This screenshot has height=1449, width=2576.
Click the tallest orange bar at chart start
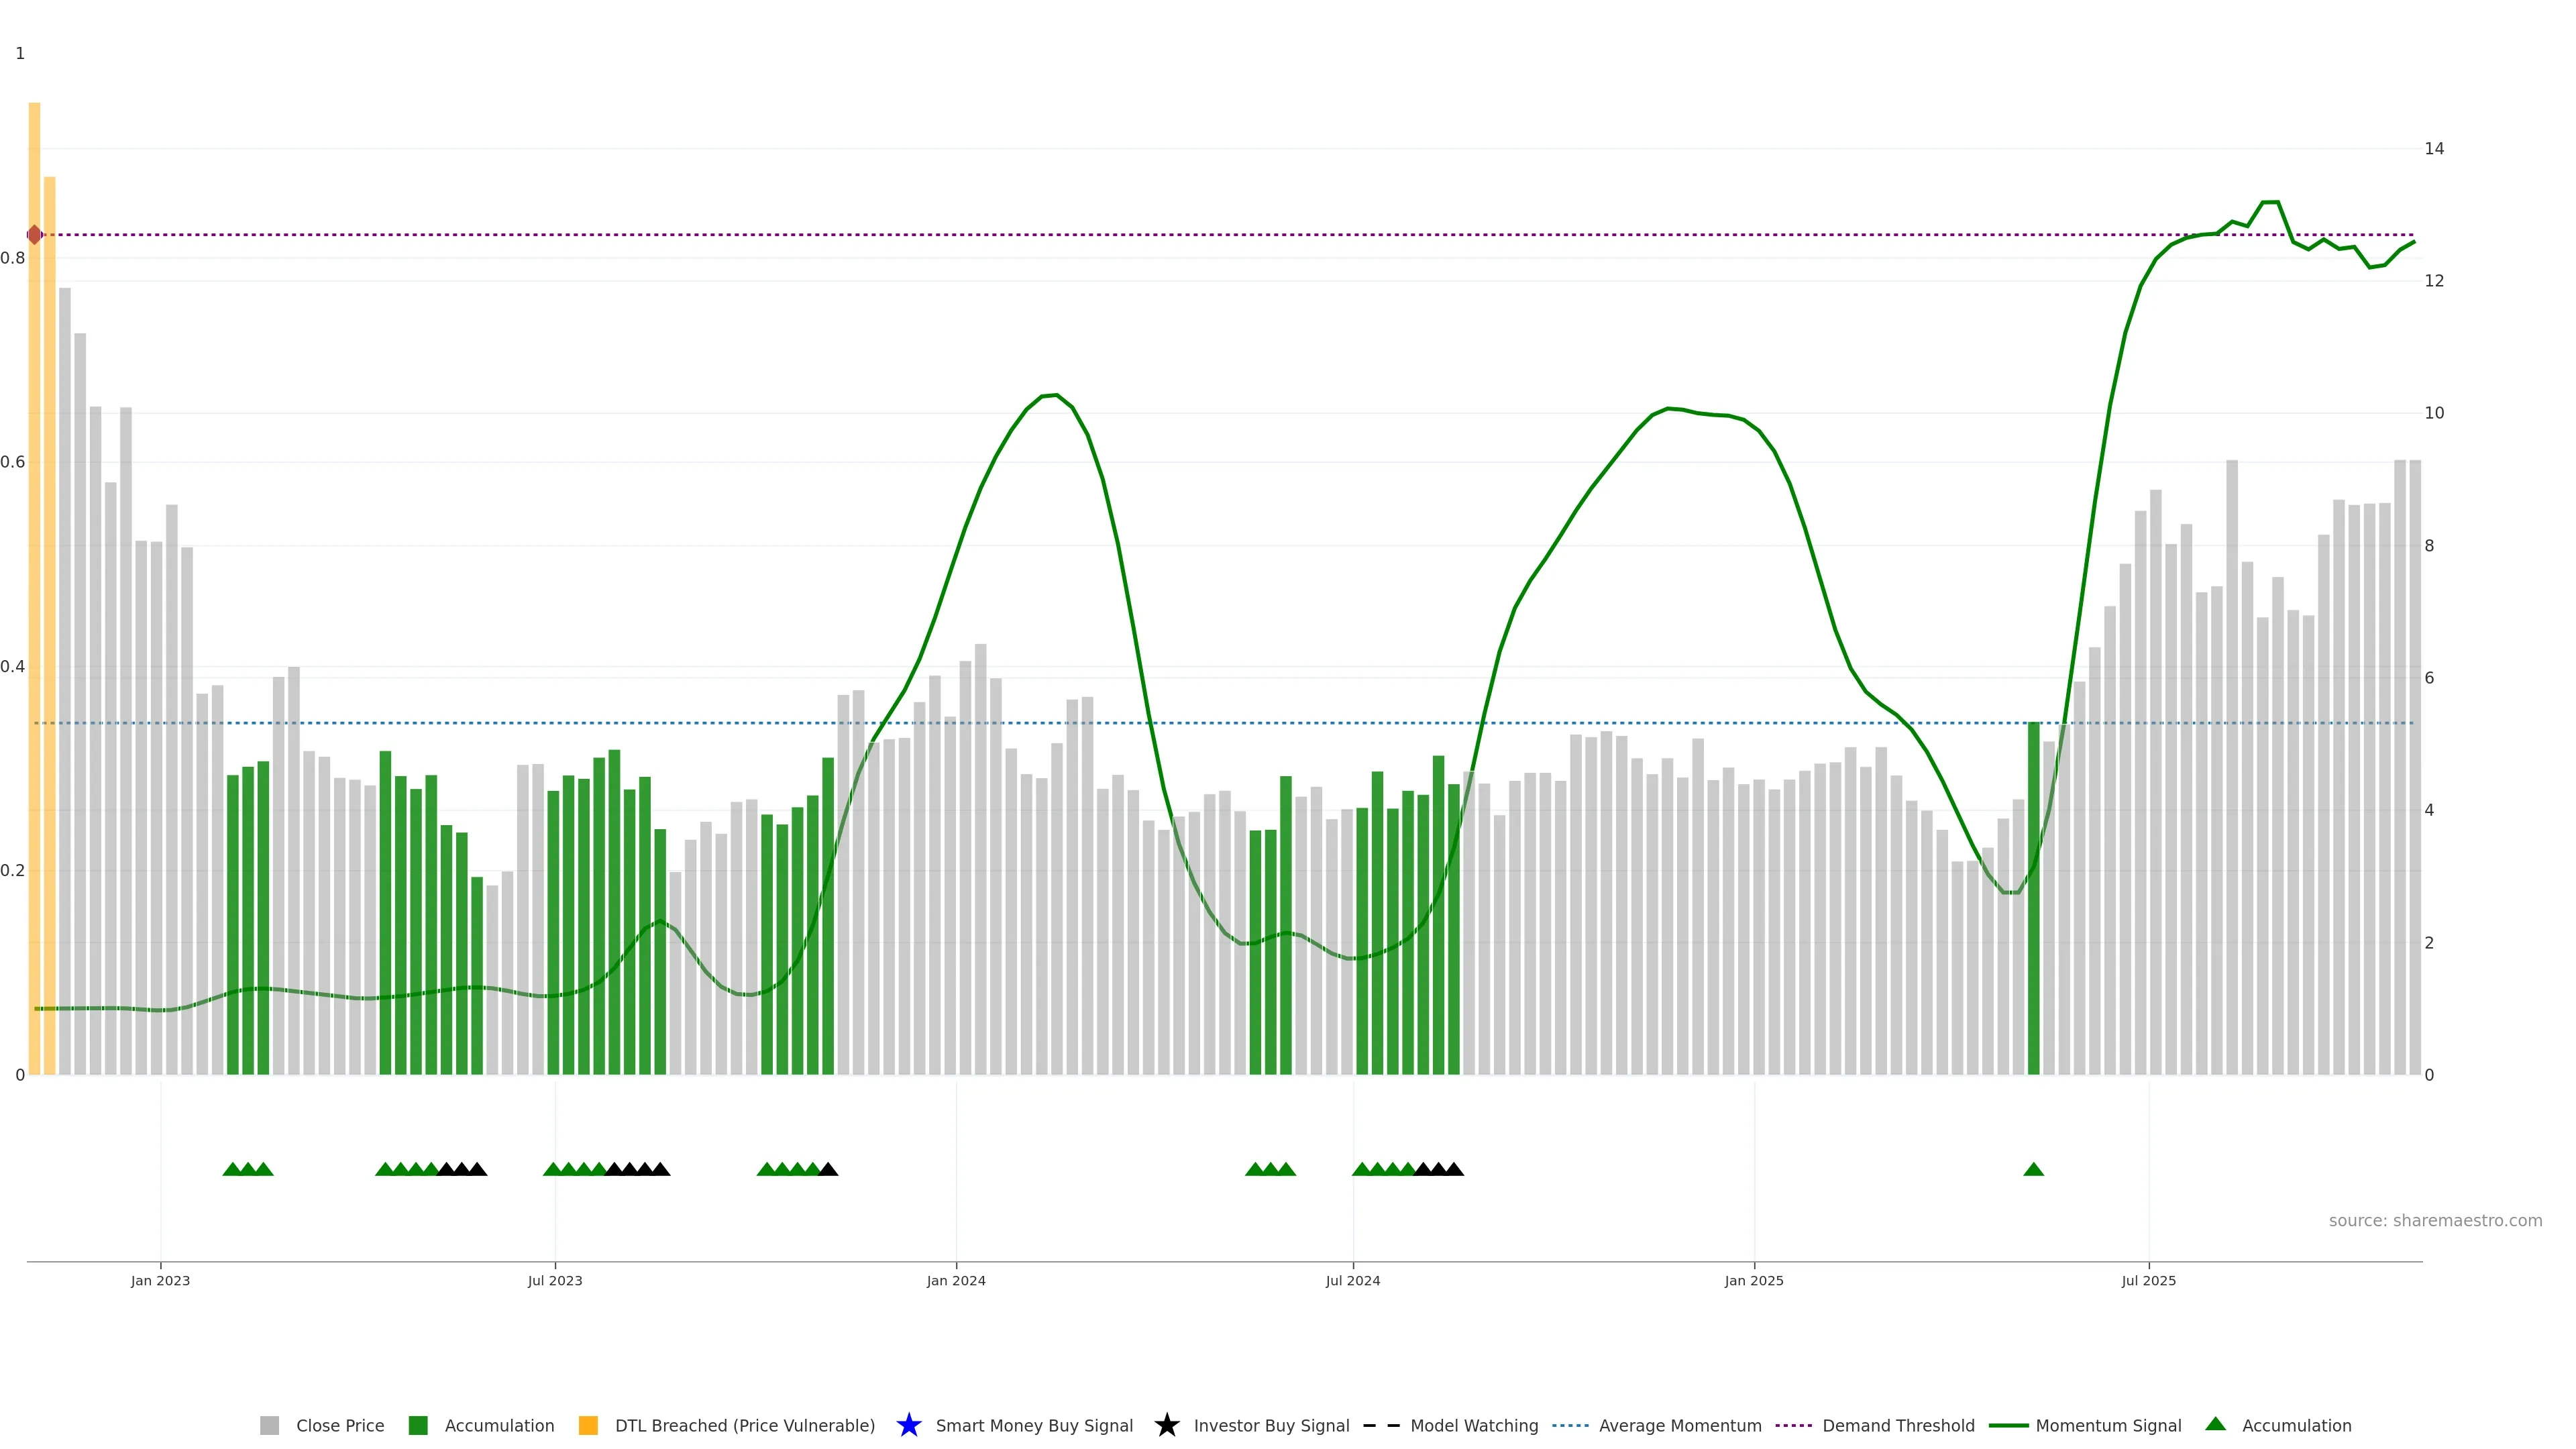34,600
